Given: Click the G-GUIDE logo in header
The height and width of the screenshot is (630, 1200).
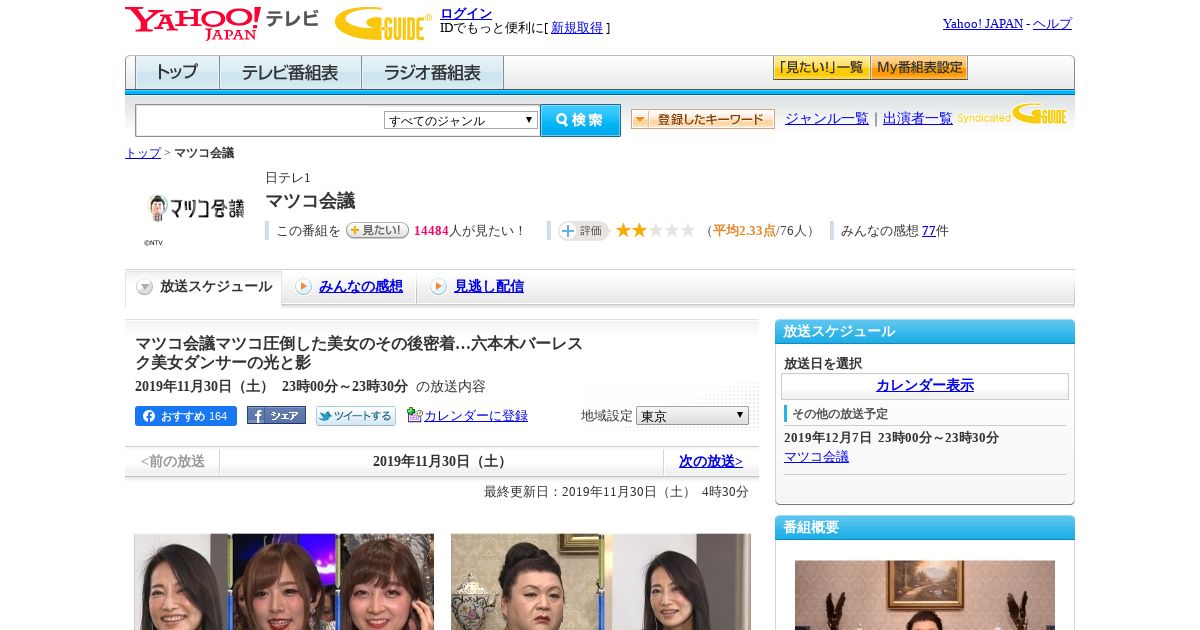Looking at the screenshot, I should (383, 23).
